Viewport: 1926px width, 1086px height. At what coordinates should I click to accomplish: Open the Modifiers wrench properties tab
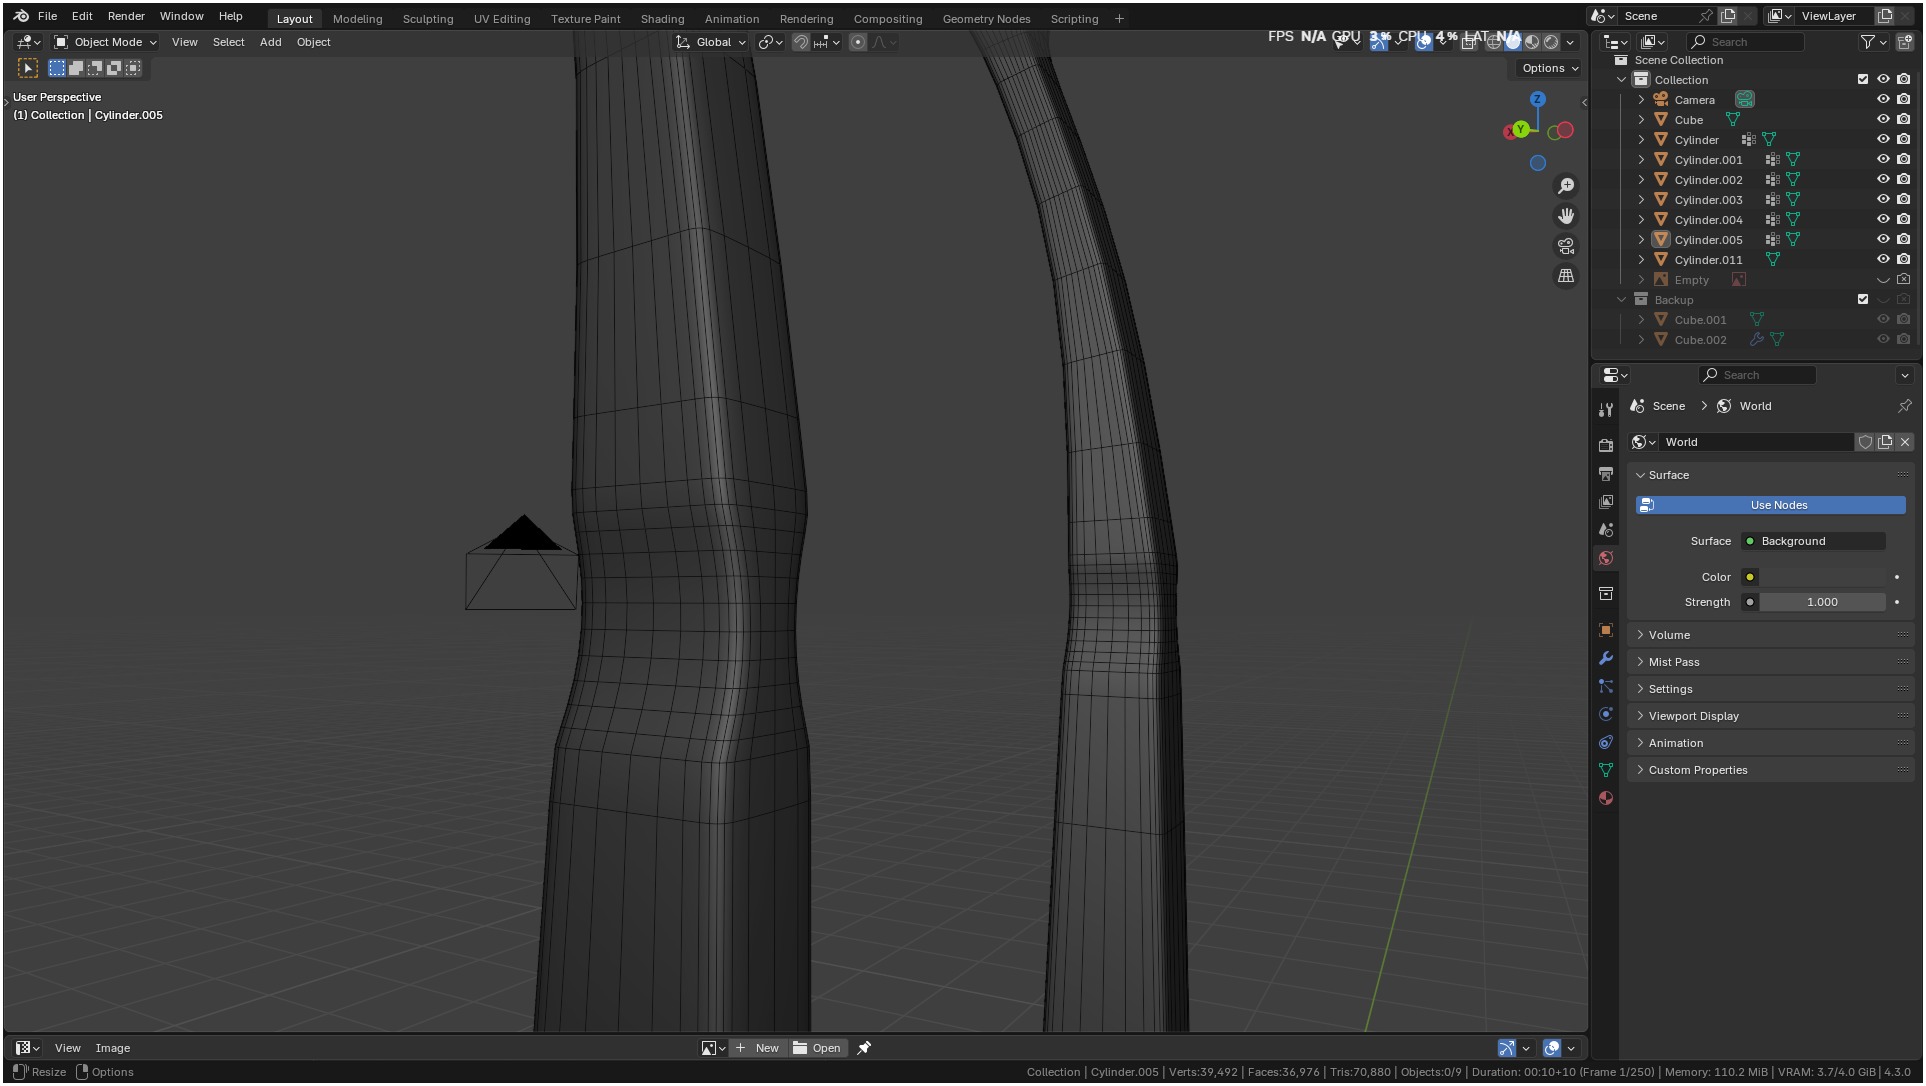point(1606,658)
